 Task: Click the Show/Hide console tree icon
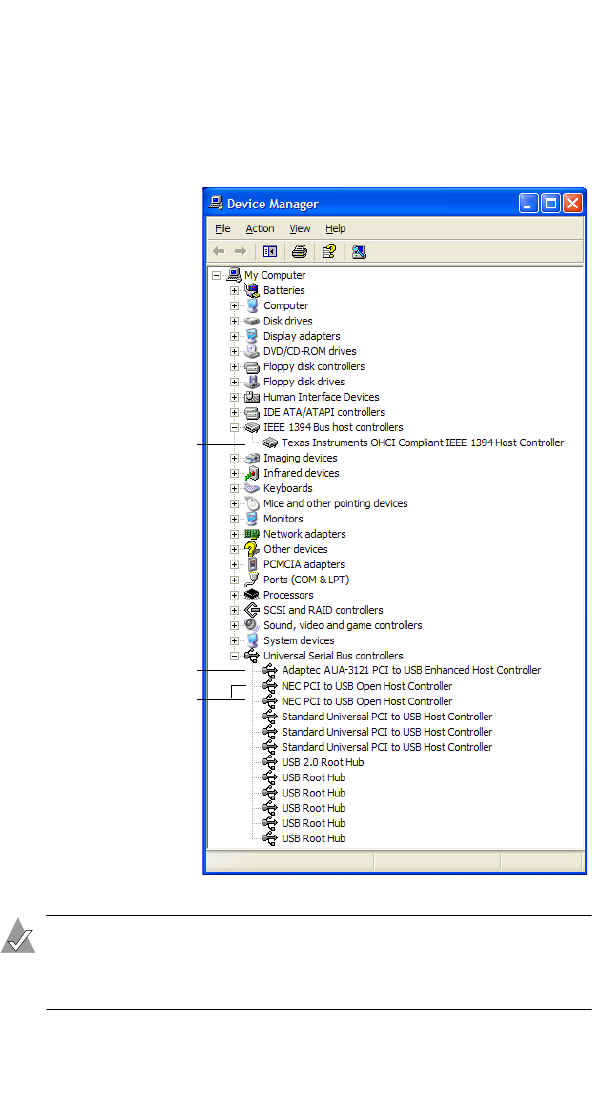tap(270, 251)
